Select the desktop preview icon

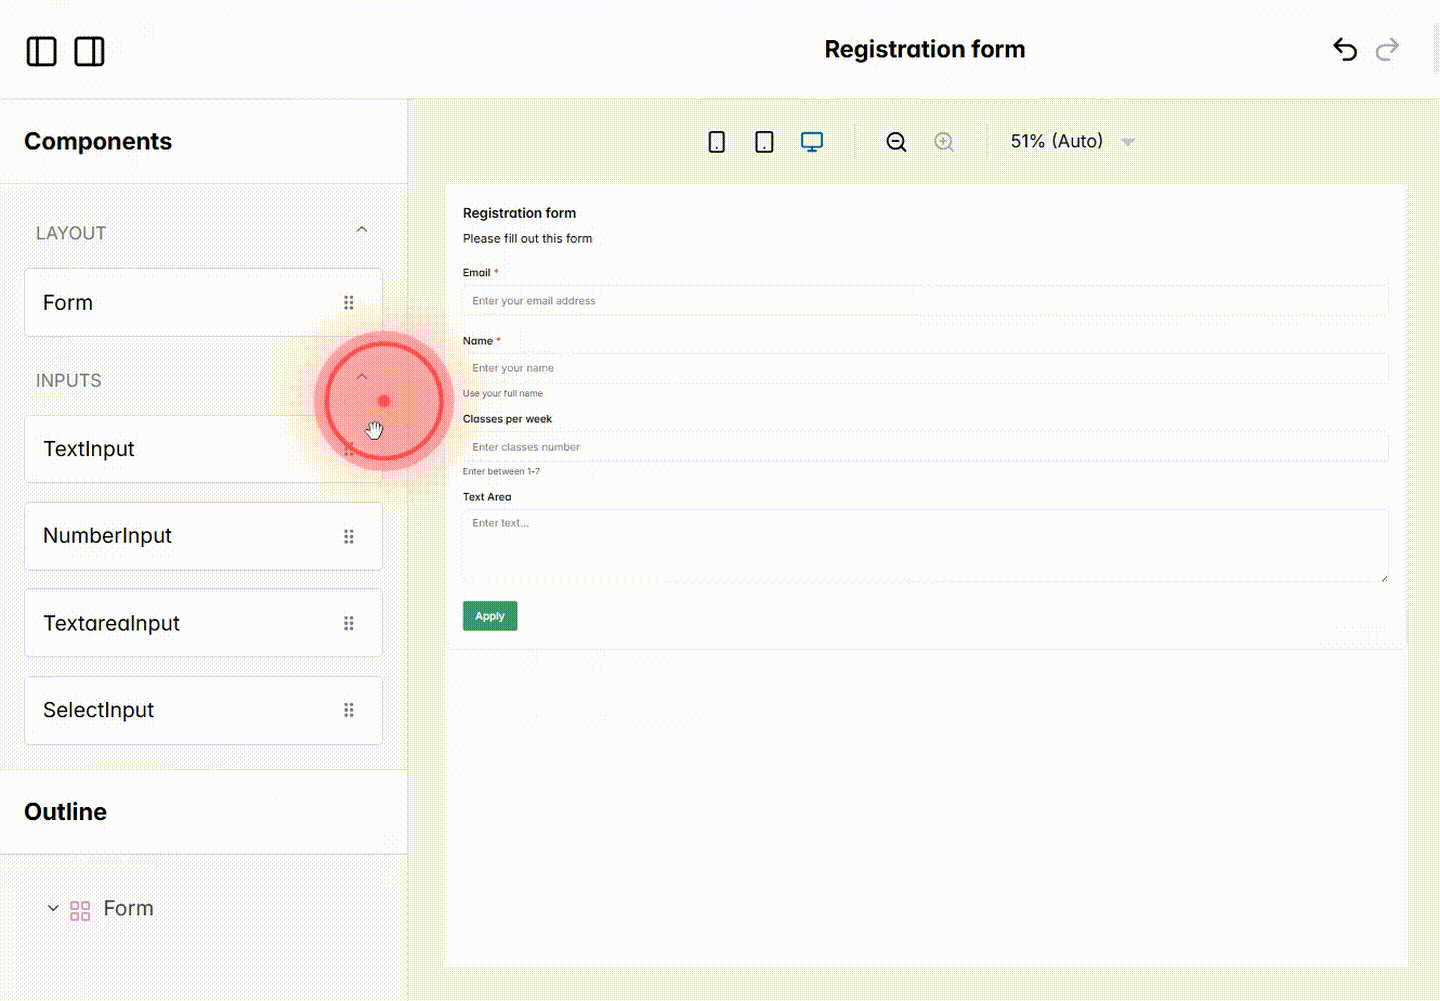(812, 141)
